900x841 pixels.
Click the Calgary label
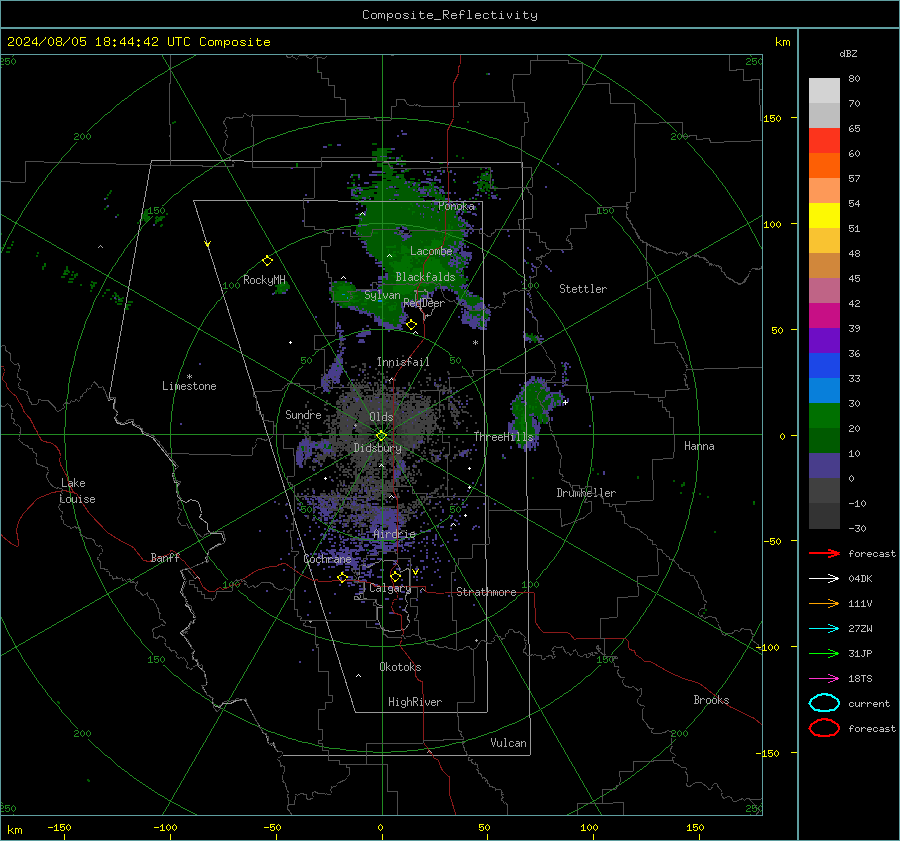(x=390, y=588)
